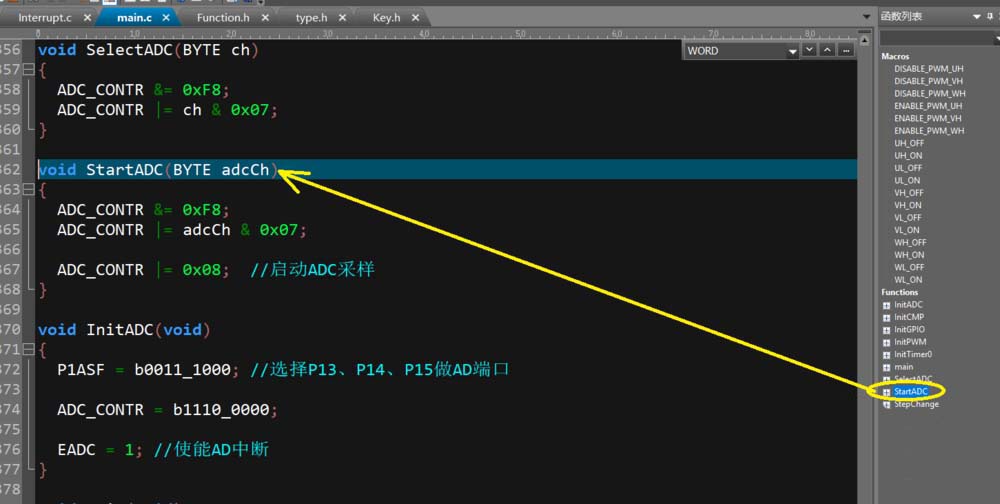1000x504 pixels.
Task: Close the Key.h tab
Action: (416, 18)
